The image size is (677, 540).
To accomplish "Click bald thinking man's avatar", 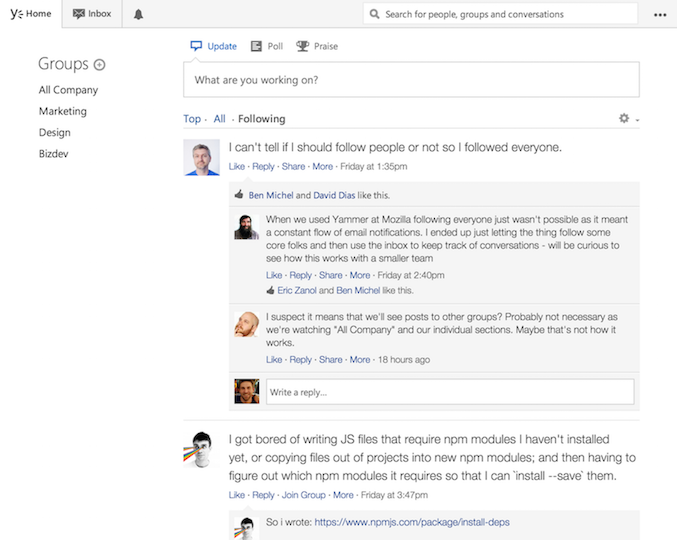I will tap(247, 324).
